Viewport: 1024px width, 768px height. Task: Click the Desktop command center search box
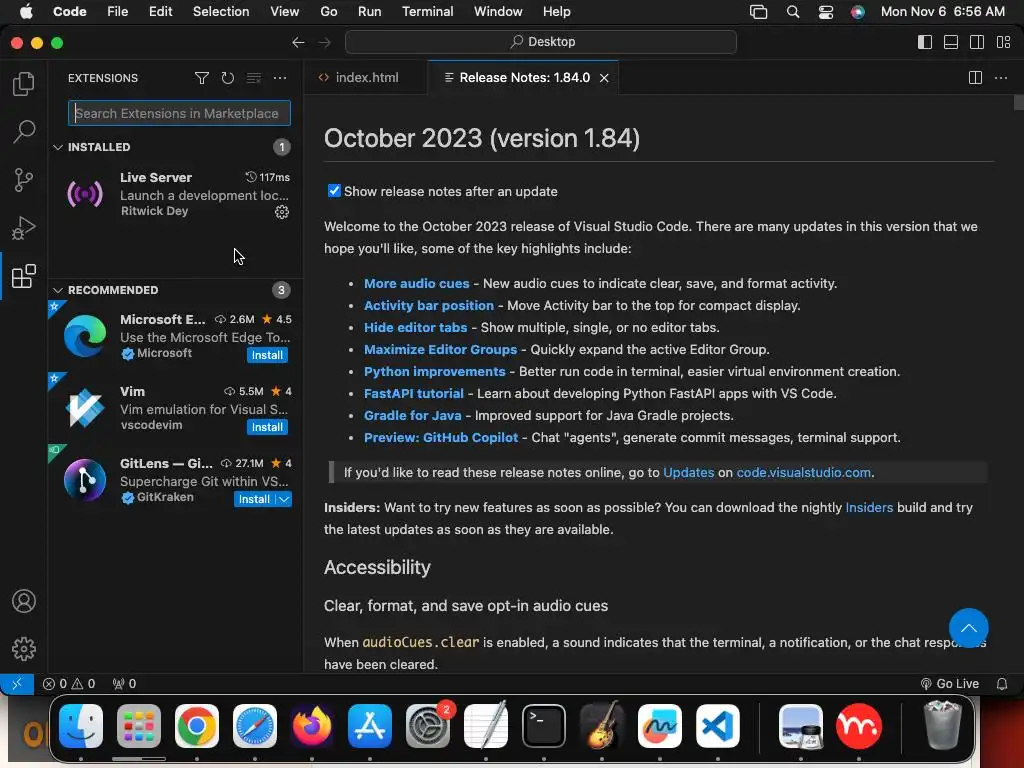[541, 42]
